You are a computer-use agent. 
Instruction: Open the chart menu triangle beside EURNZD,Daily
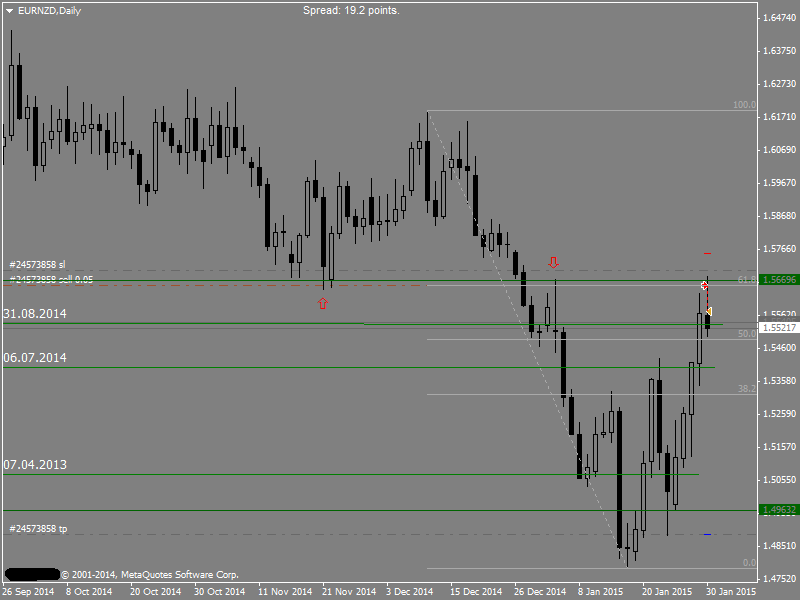(x=9, y=11)
